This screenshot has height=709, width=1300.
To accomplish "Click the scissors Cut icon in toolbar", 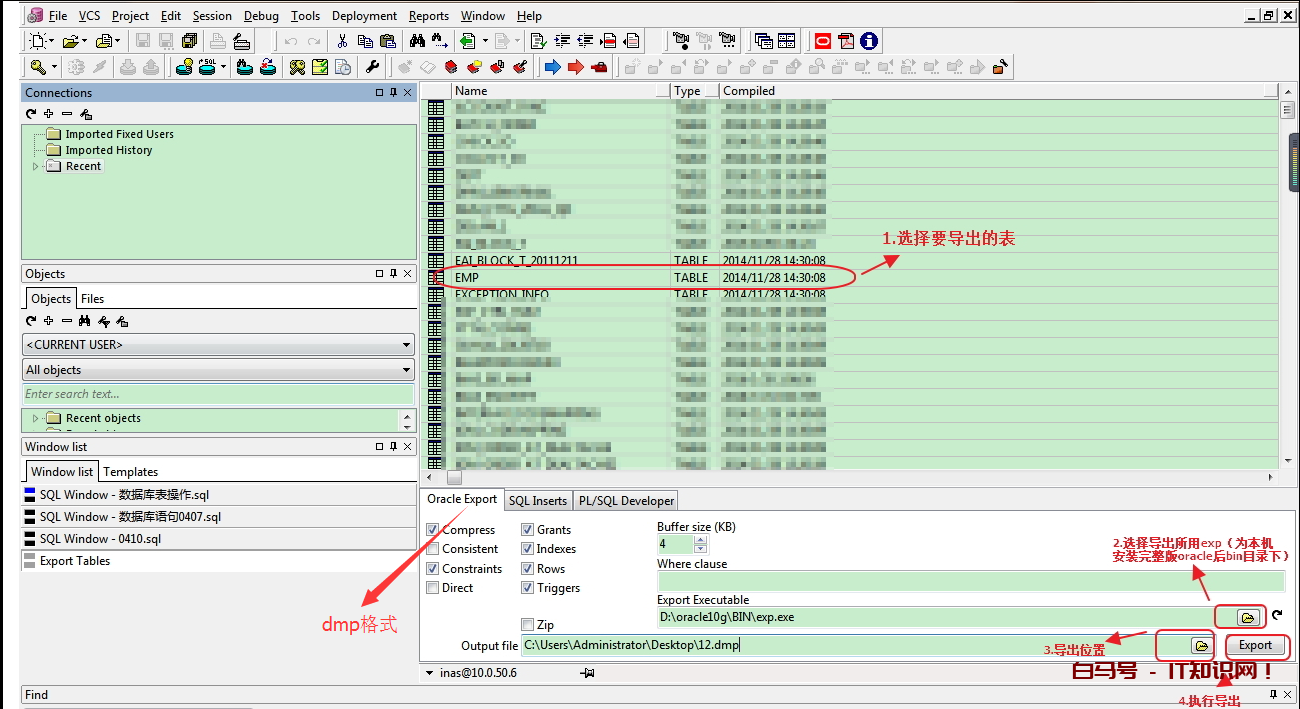I will click(342, 41).
